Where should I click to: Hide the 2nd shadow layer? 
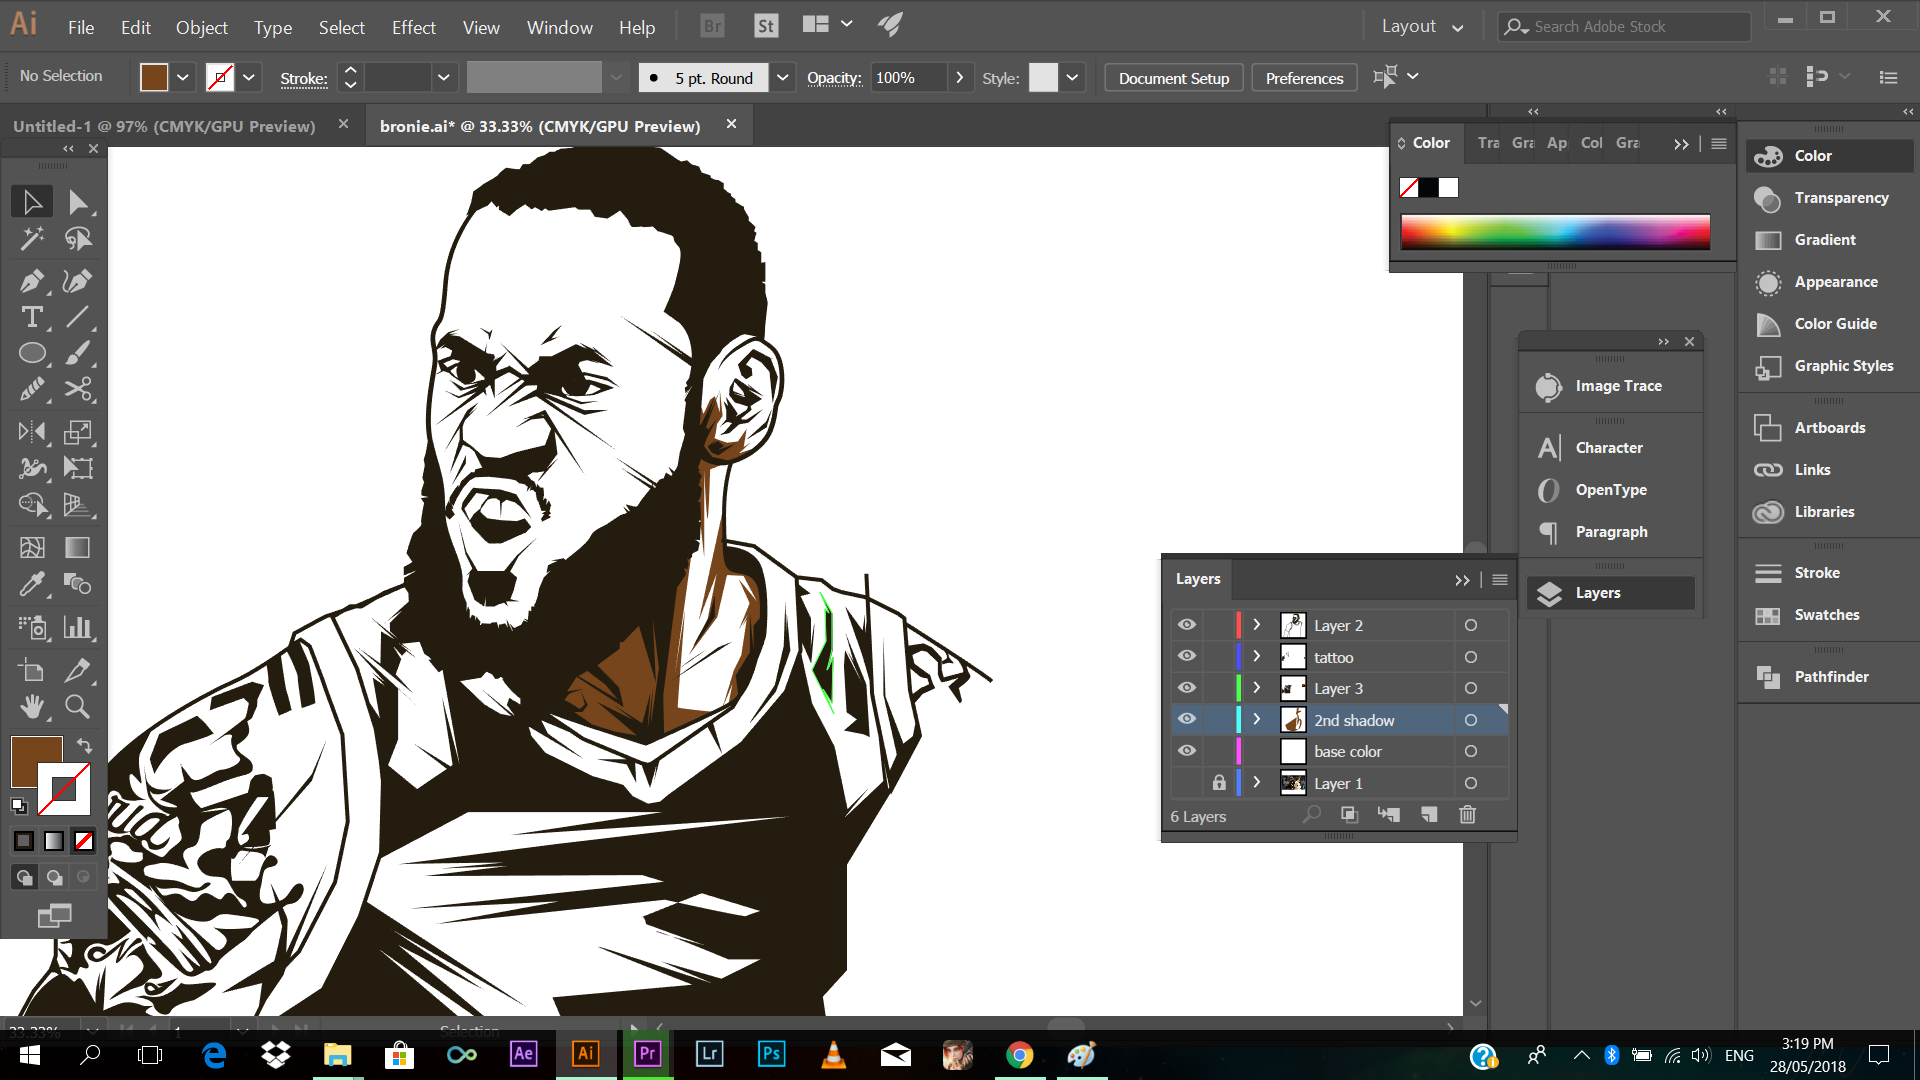1187,719
